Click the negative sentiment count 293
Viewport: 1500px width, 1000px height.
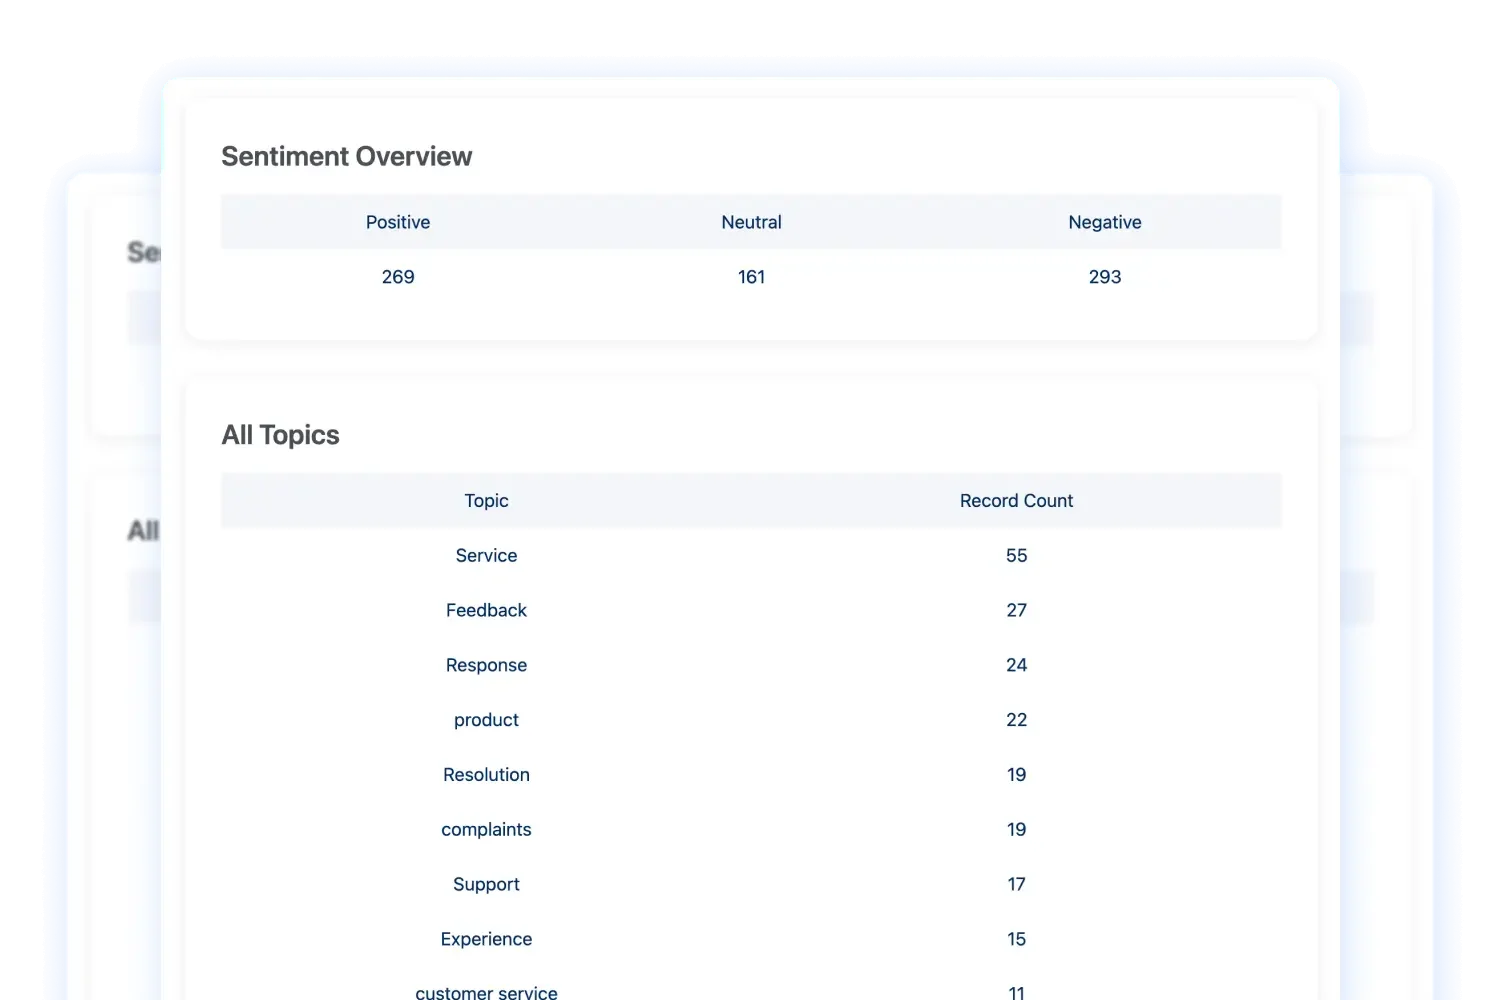(1104, 277)
